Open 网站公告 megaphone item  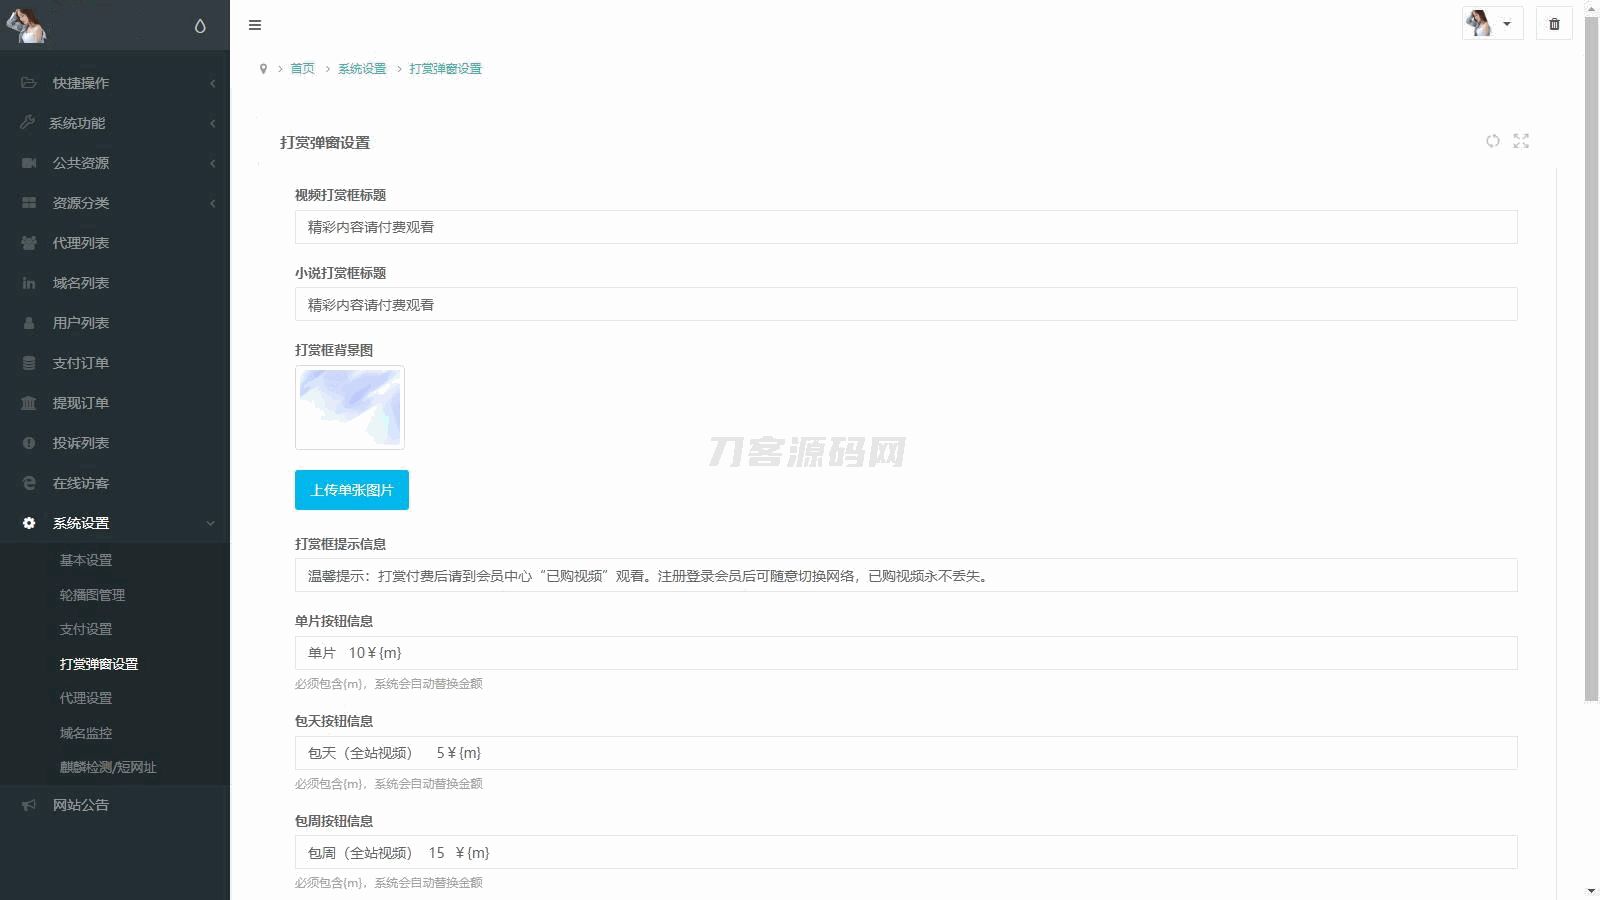coord(80,805)
